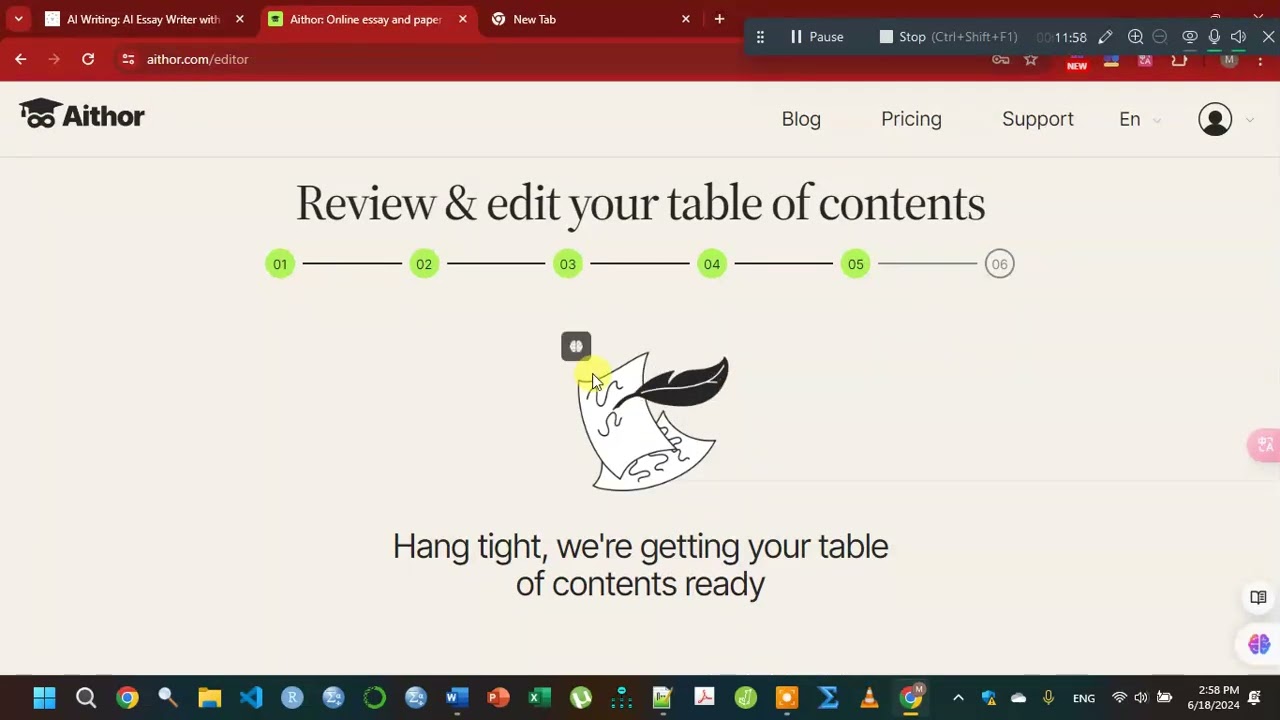Open the saved passwords key icon
This screenshot has width=1280, height=720.
(1000, 61)
